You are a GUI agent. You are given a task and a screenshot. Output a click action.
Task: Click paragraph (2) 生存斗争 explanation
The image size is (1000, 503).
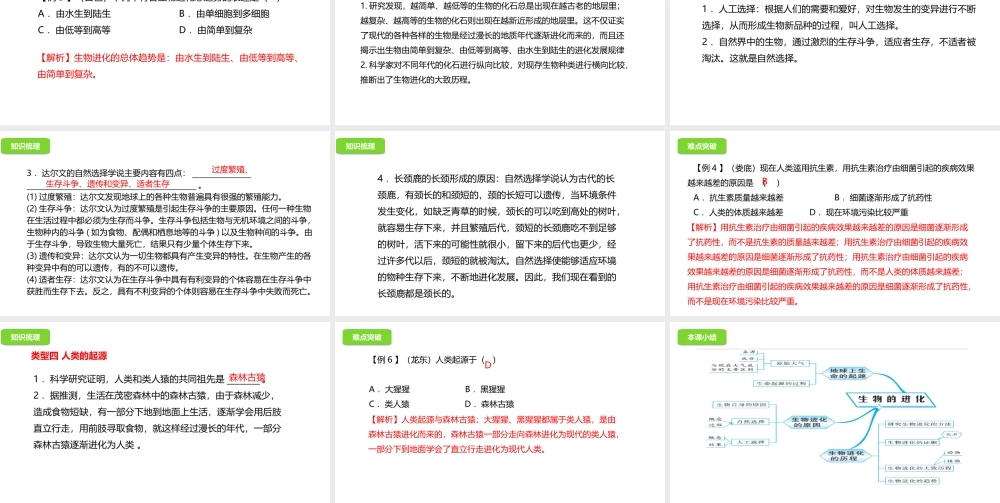[169, 226]
